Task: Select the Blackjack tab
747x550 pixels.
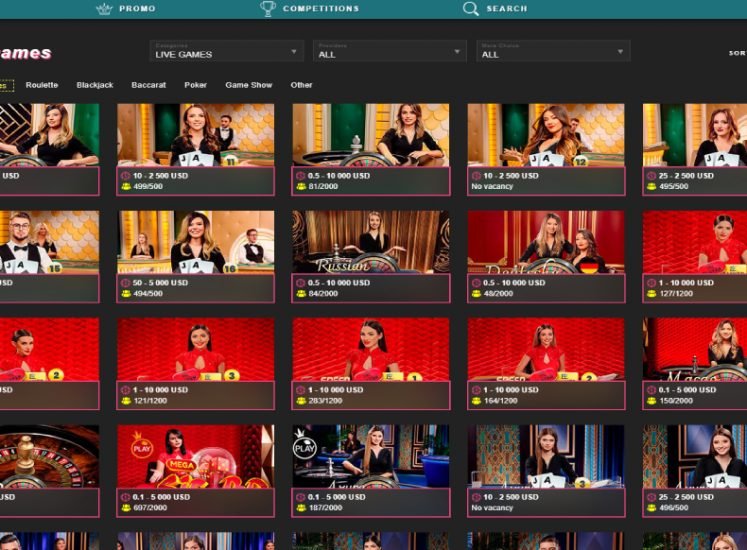Action: click(x=94, y=85)
